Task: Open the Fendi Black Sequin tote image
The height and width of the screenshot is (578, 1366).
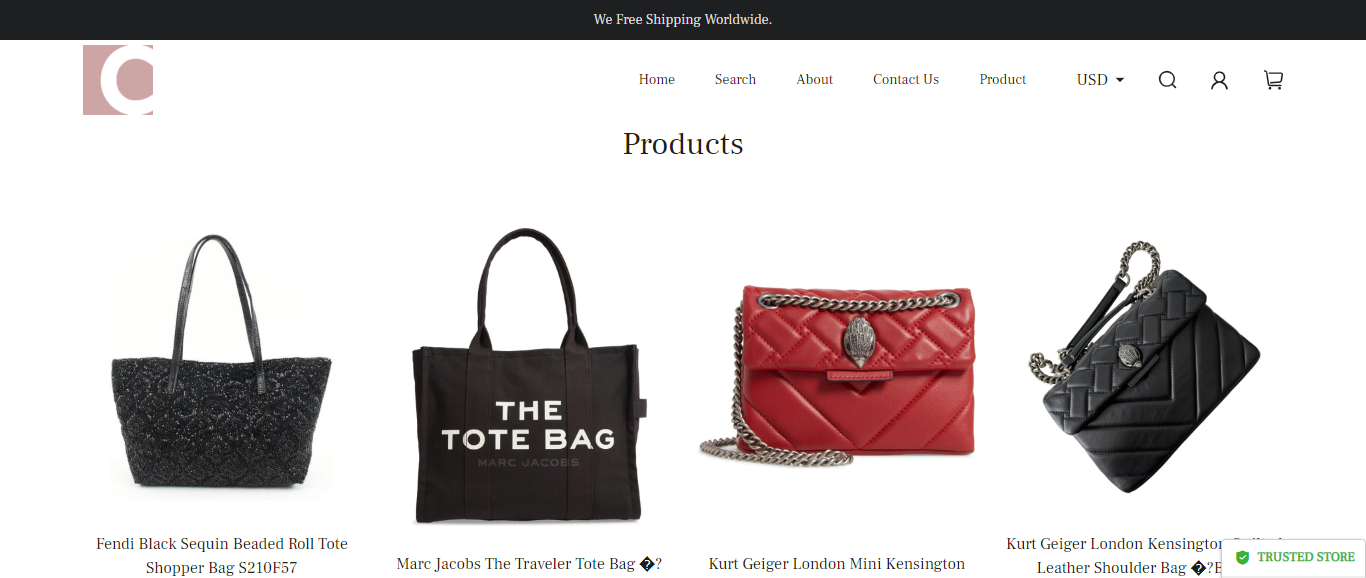Action: [x=222, y=368]
